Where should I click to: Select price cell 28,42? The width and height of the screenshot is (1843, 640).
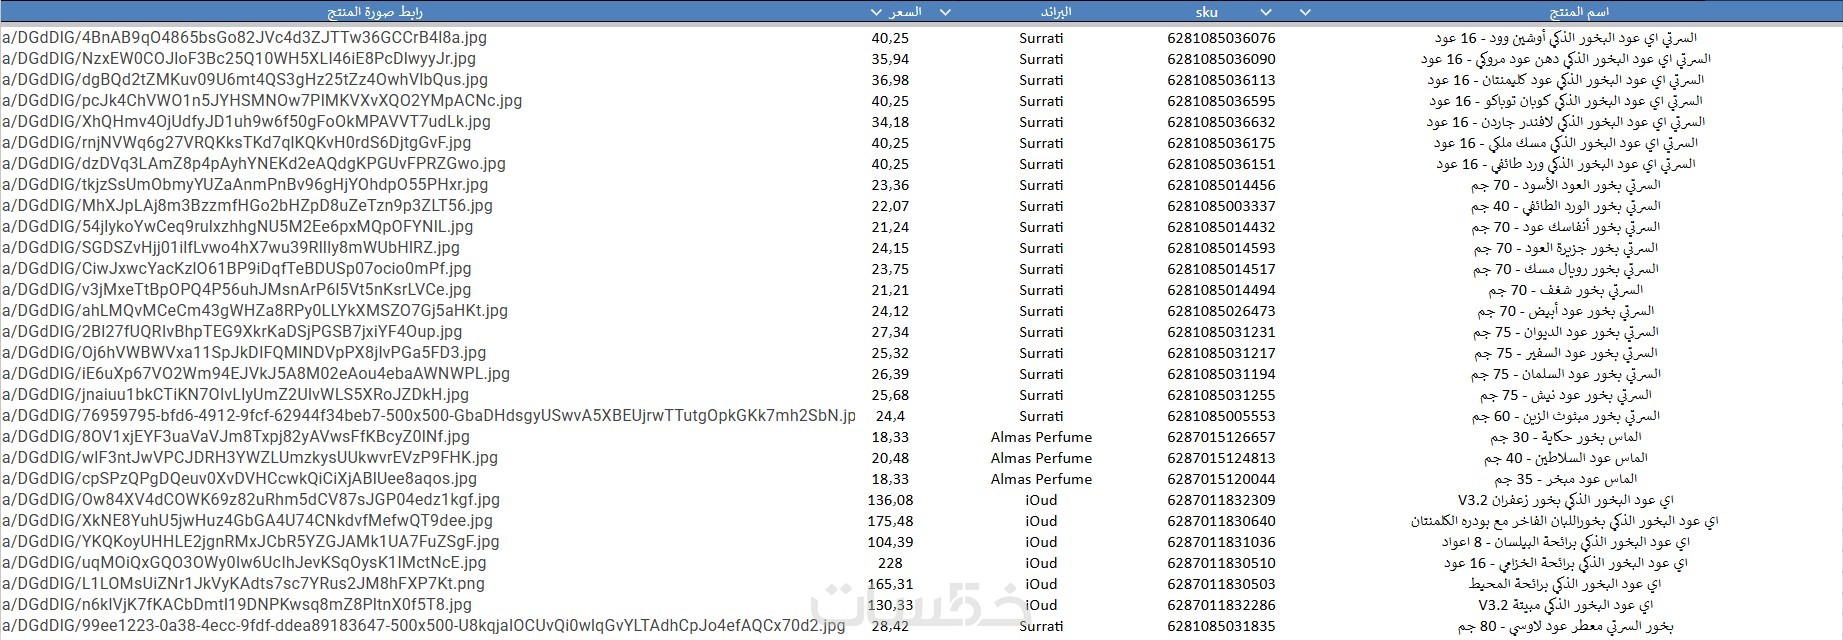(890, 626)
